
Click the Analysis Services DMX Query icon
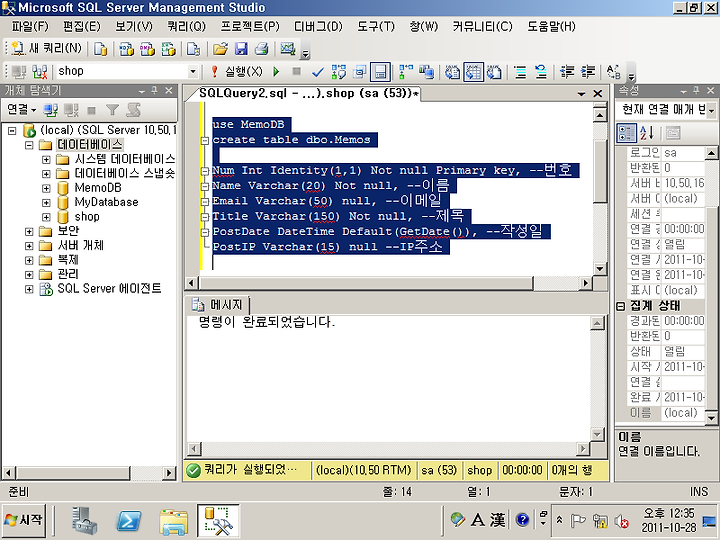click(x=147, y=49)
